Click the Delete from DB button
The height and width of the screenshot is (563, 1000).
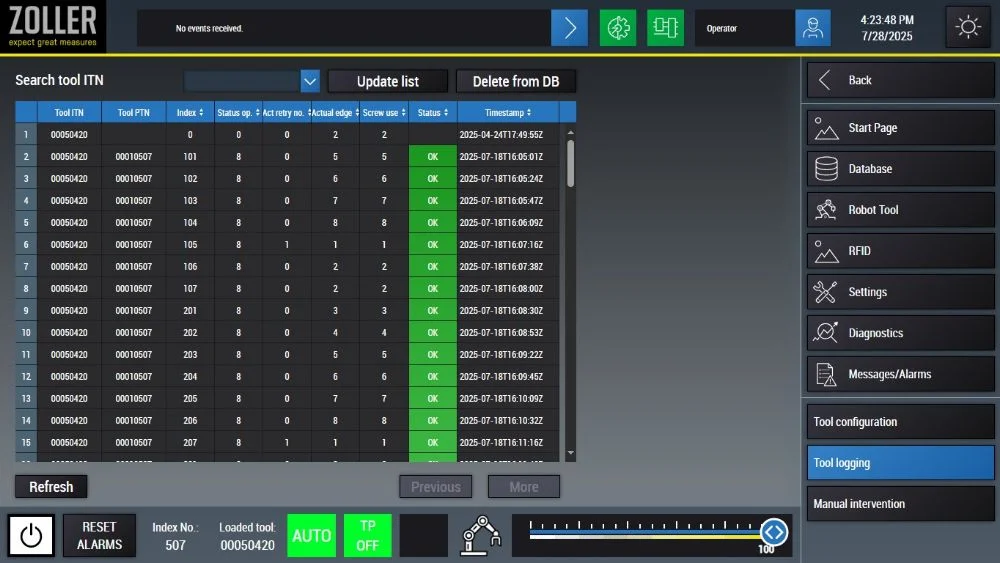coord(516,81)
